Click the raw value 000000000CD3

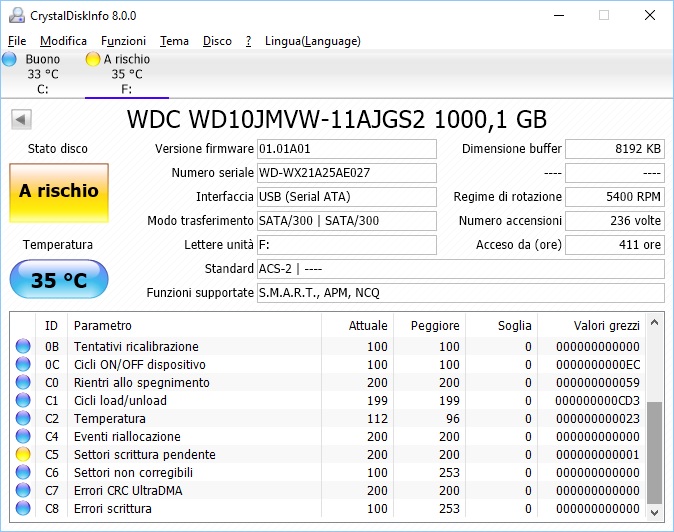pos(597,401)
